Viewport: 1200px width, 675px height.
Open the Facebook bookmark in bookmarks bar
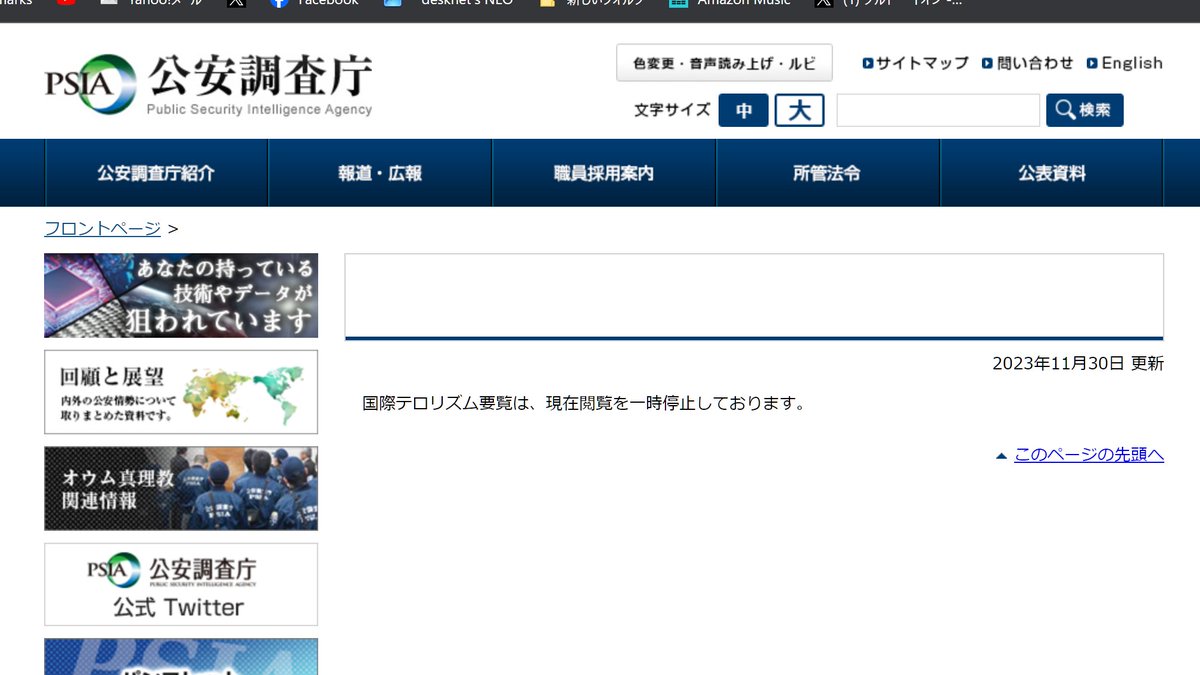(x=314, y=3)
